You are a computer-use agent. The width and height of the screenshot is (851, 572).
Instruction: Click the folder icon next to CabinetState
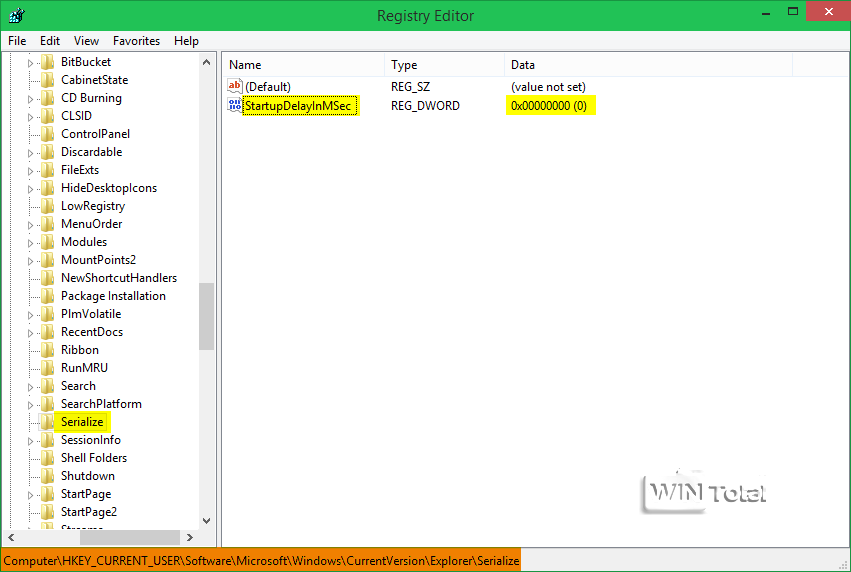48,80
